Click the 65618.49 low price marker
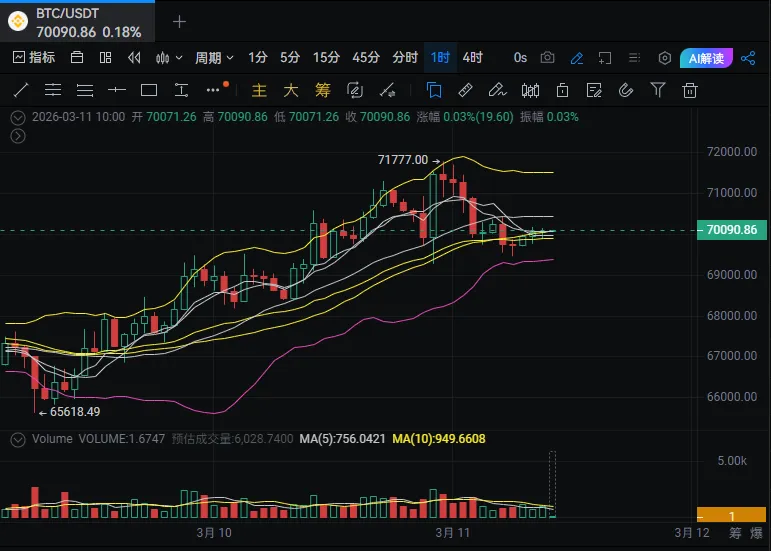 click(x=75, y=412)
